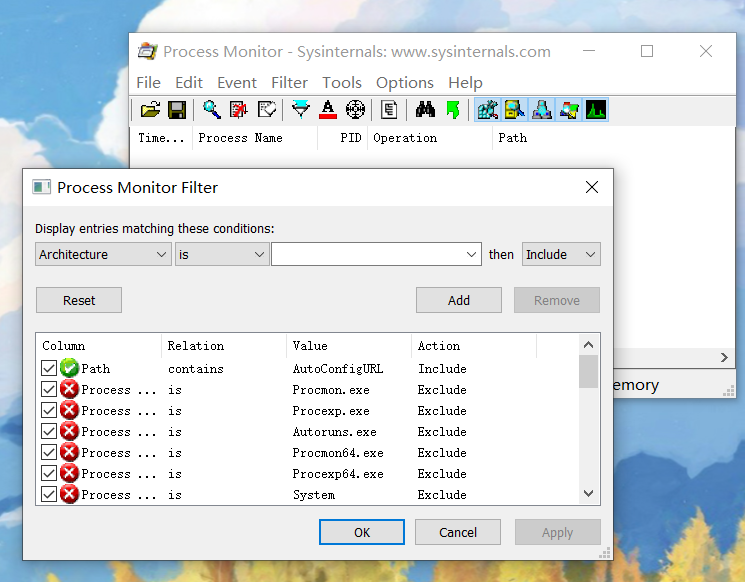Open the Edit menu

(x=189, y=83)
